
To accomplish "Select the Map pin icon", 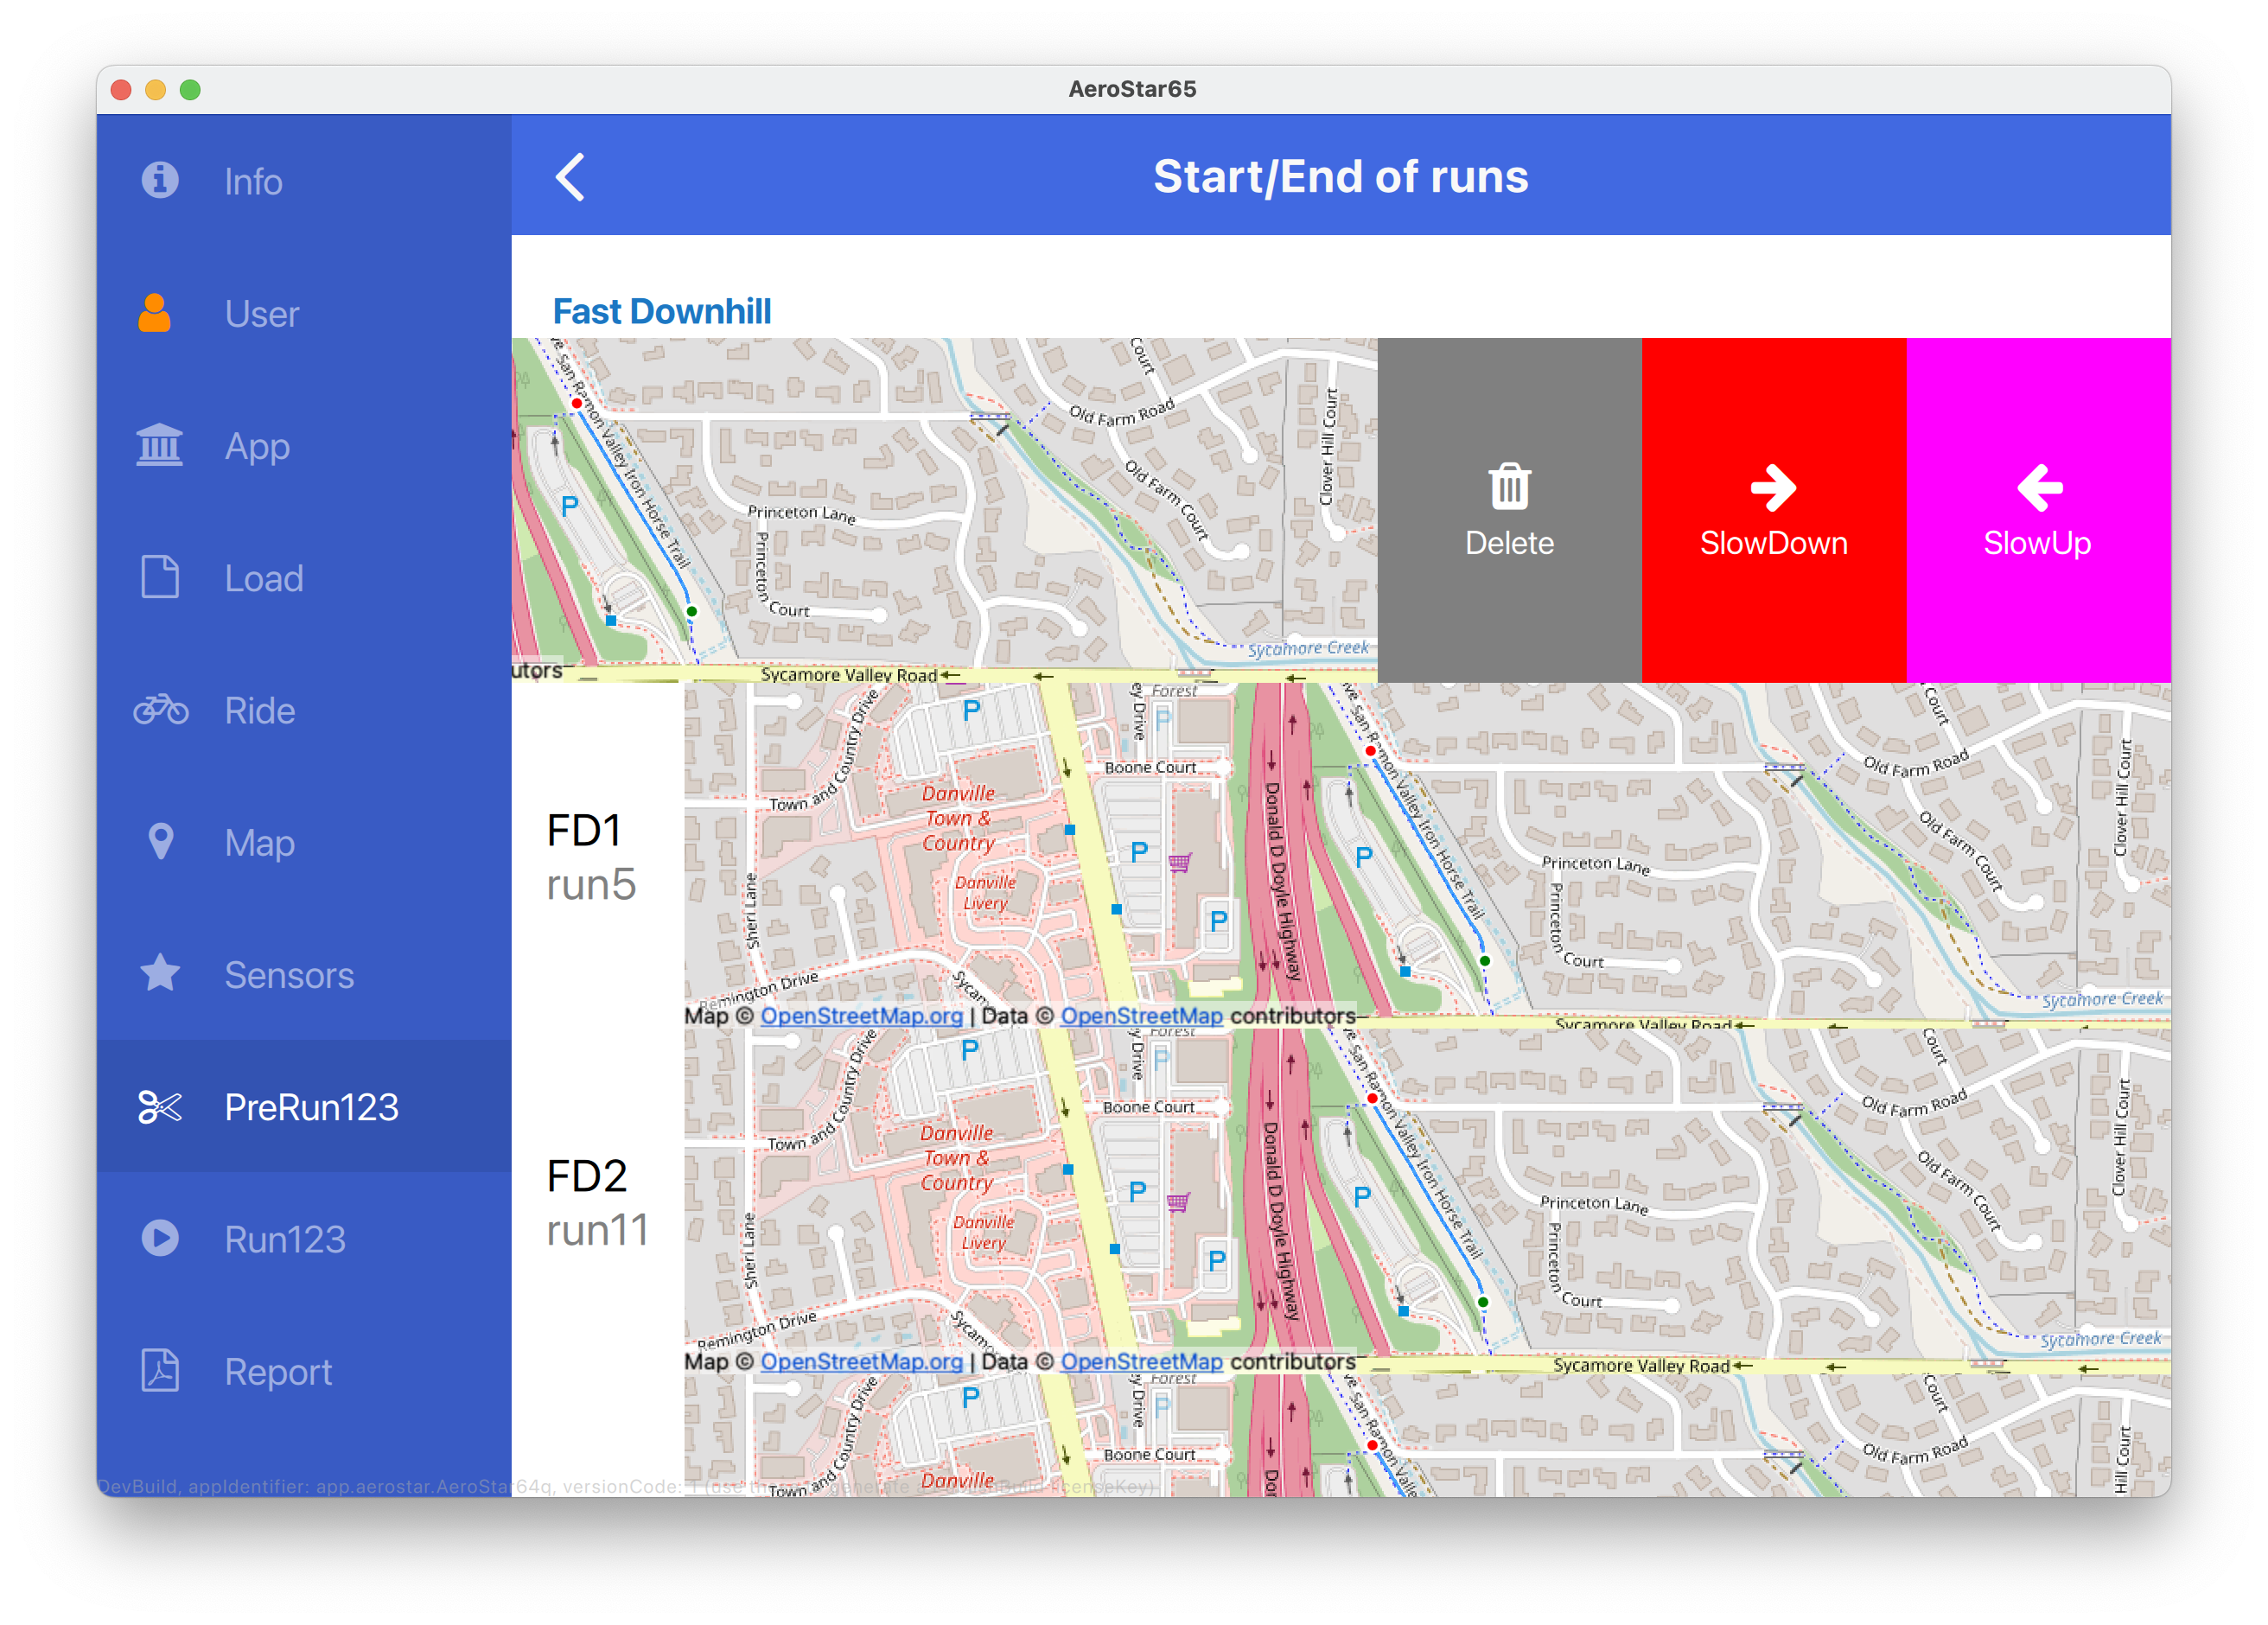I will coord(160,842).
